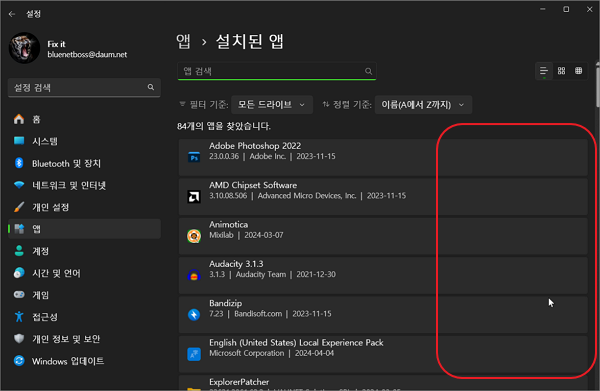Click the Photoshop Ps app icon
This screenshot has height=391, width=600.
[x=194, y=157]
